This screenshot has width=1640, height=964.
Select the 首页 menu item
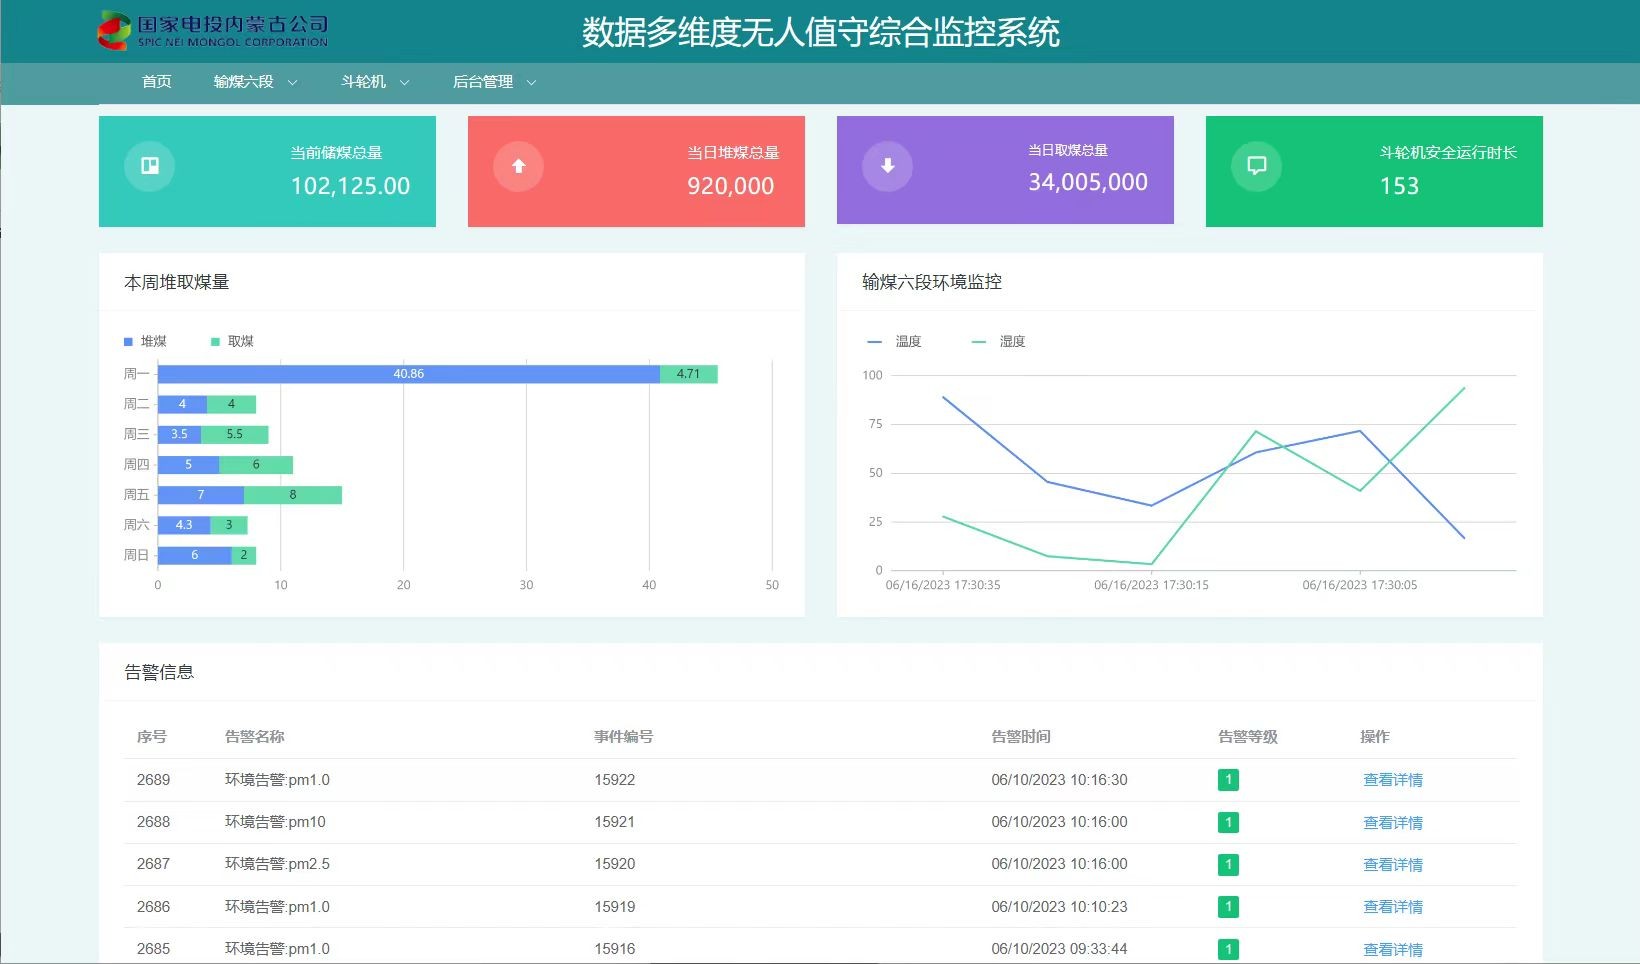click(155, 82)
